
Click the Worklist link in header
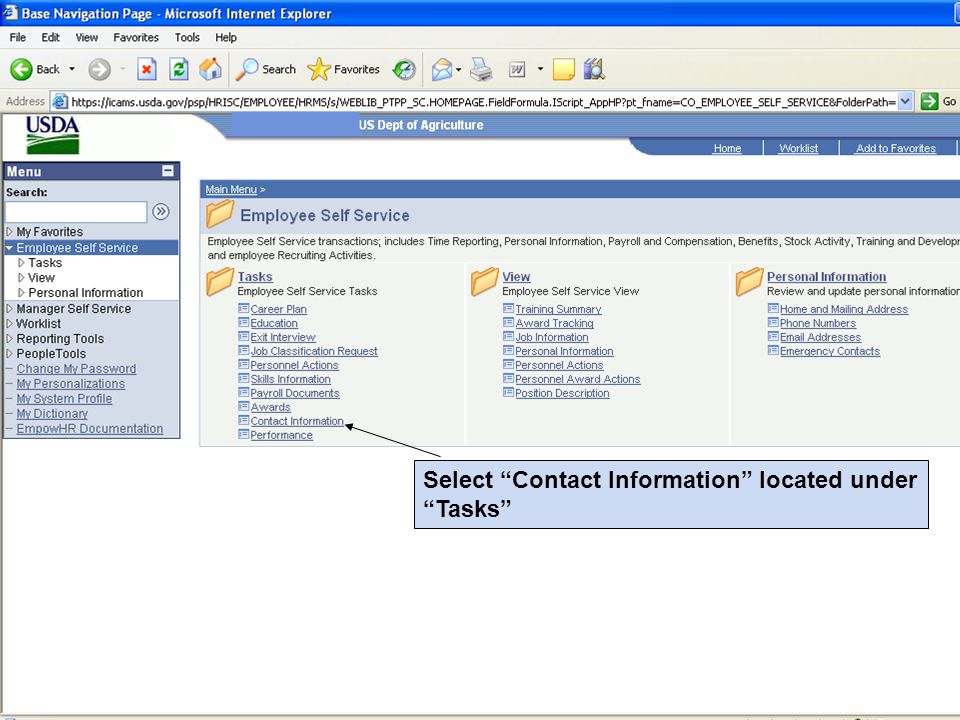pos(798,148)
